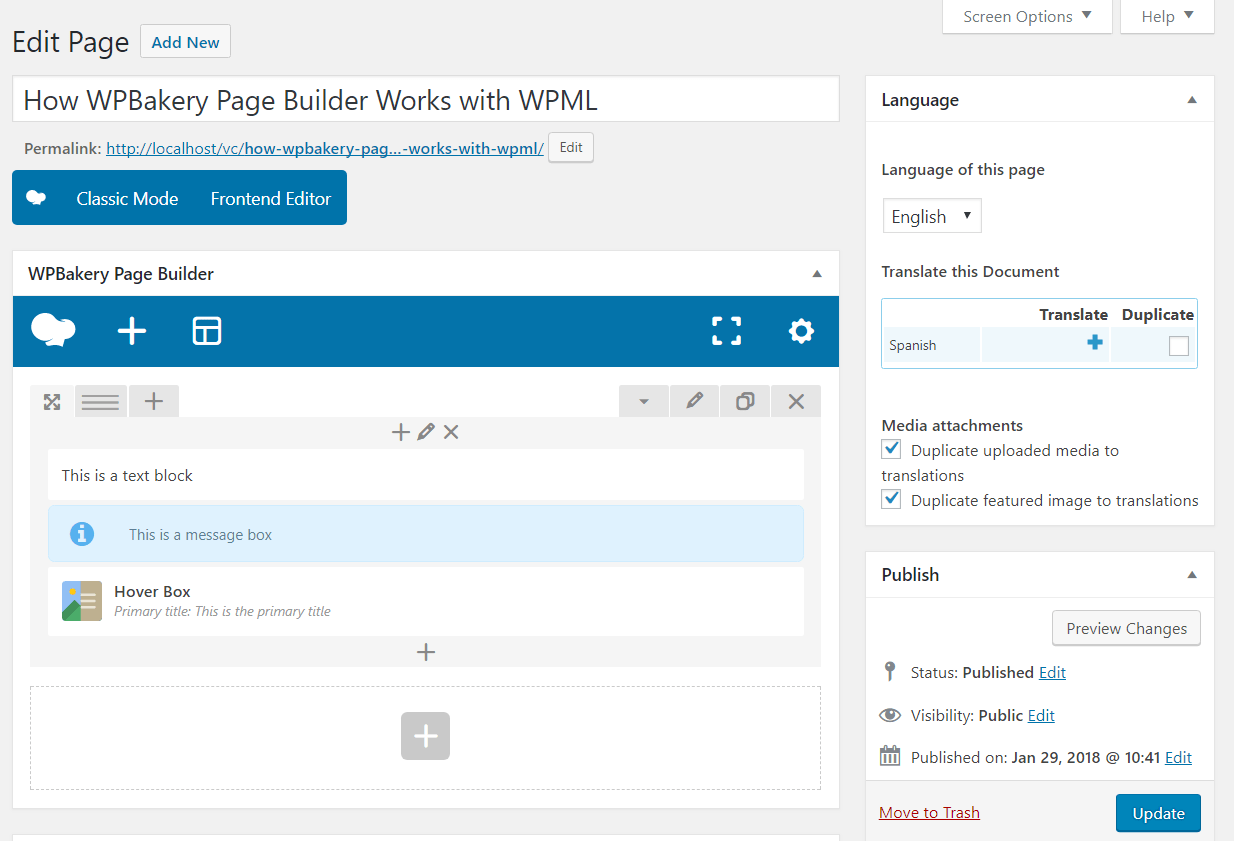Collapse the Publish panel chevron
Viewport: 1234px width, 841px height.
[1191, 574]
